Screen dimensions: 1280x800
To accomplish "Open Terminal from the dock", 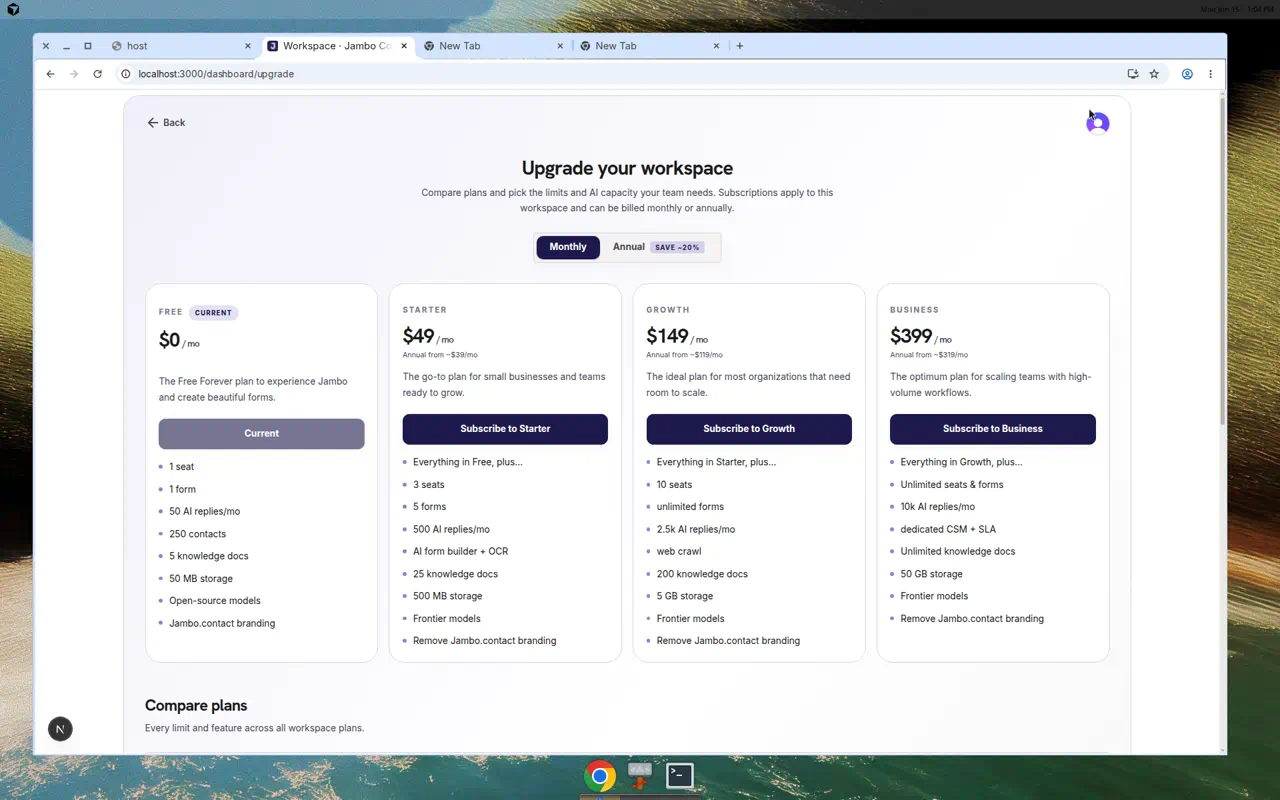I will (680, 775).
